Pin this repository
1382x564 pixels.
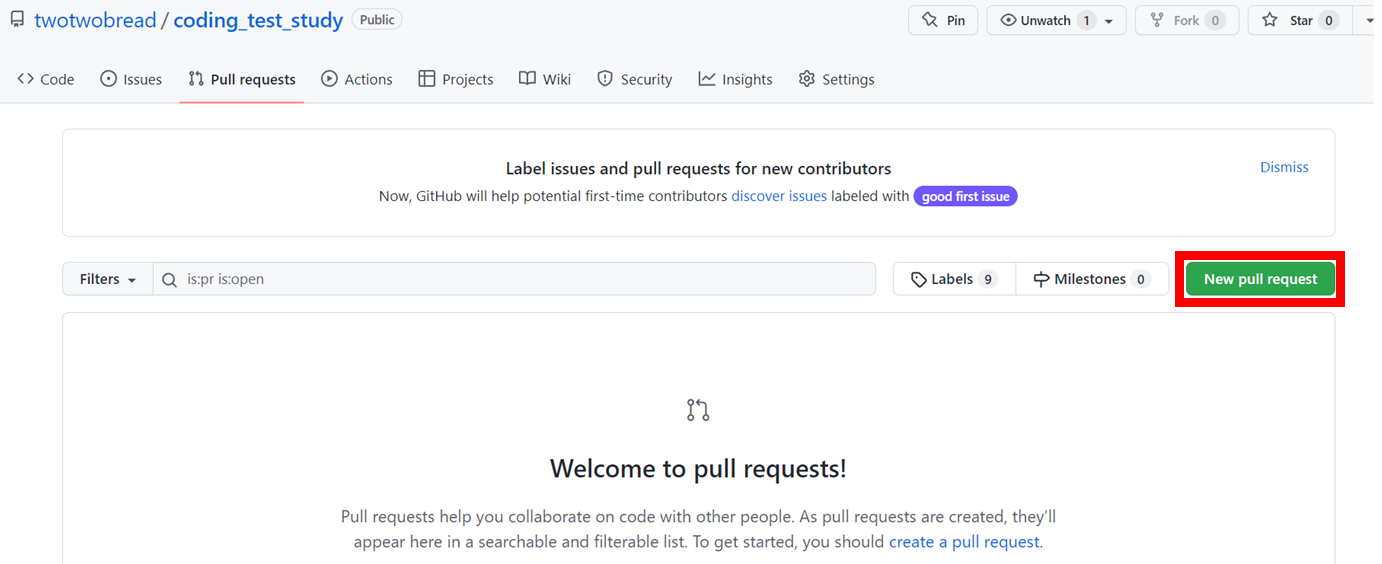click(x=943, y=20)
